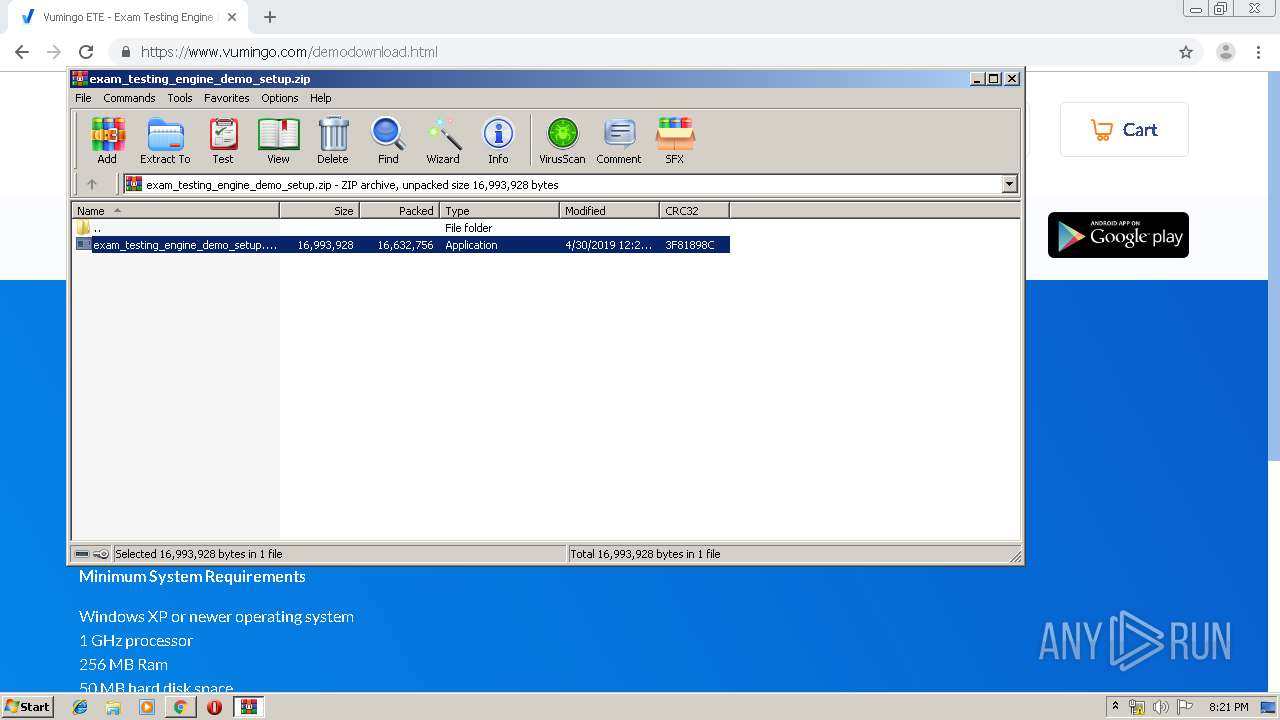Screen dimensions: 1280x720
Task: Sort file list by Name column
Action: tap(175, 210)
